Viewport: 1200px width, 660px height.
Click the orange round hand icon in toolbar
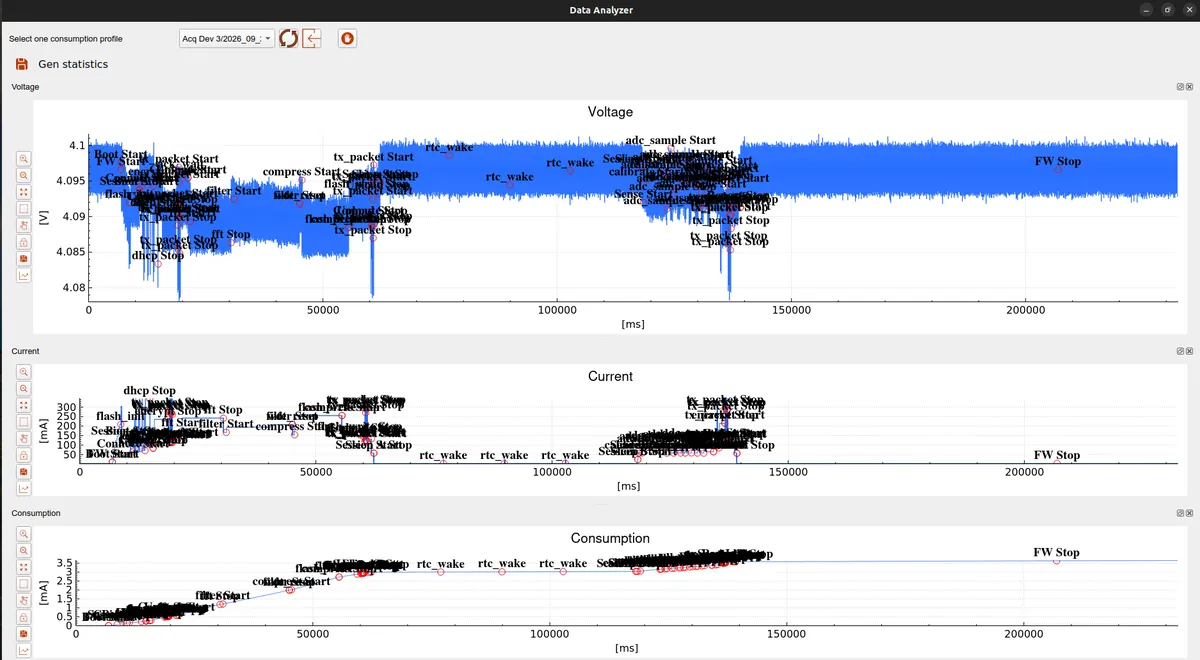coord(348,38)
